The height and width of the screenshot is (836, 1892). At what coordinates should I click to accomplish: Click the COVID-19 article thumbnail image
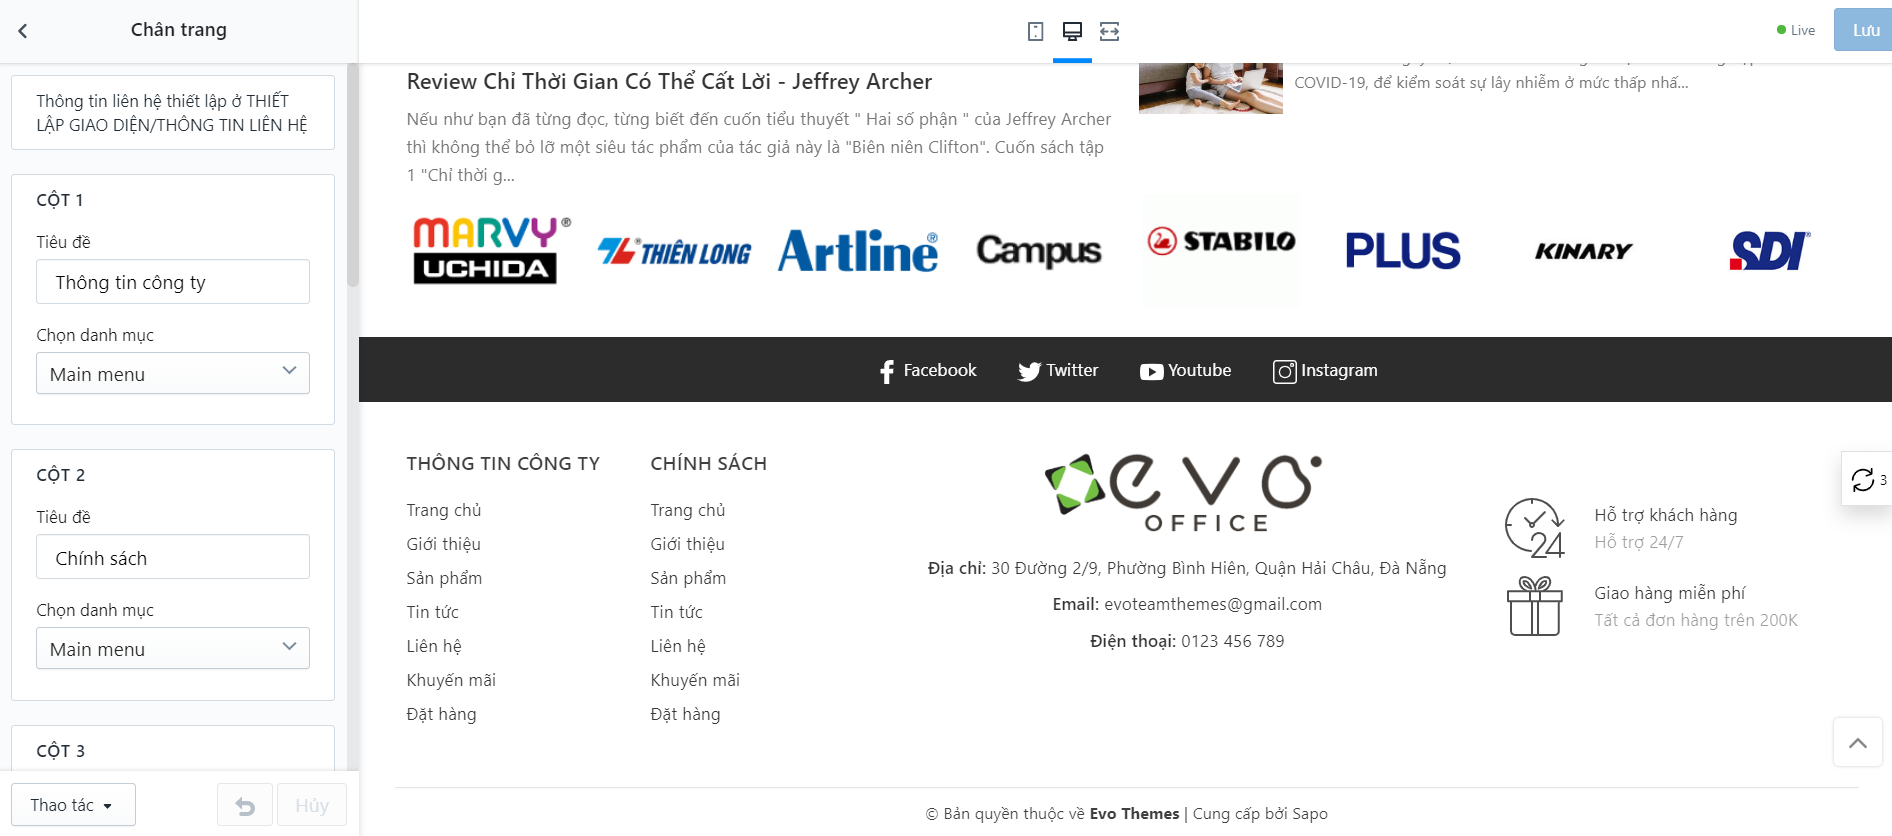tap(1211, 88)
